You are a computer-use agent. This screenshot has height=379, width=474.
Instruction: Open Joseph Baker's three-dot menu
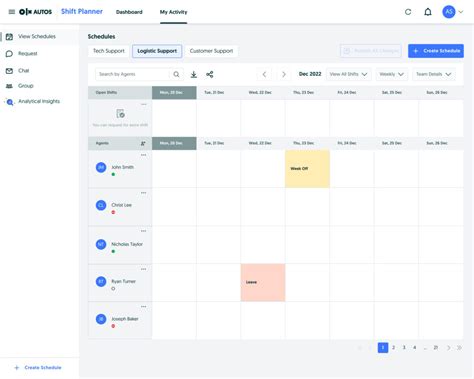pyautogui.click(x=143, y=307)
